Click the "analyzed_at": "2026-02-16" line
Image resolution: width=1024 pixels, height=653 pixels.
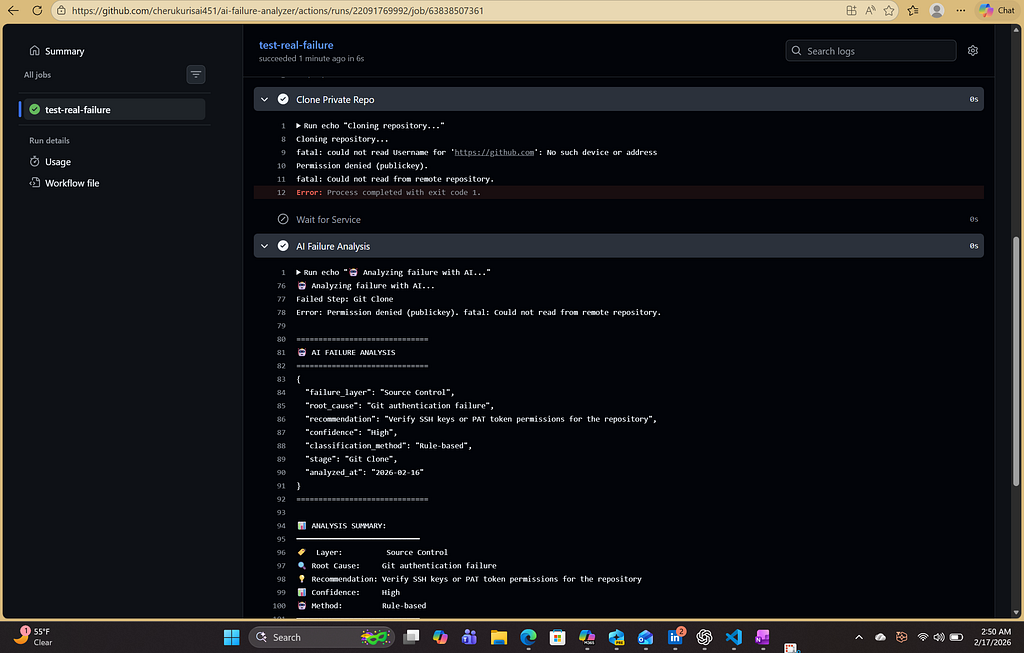364,472
